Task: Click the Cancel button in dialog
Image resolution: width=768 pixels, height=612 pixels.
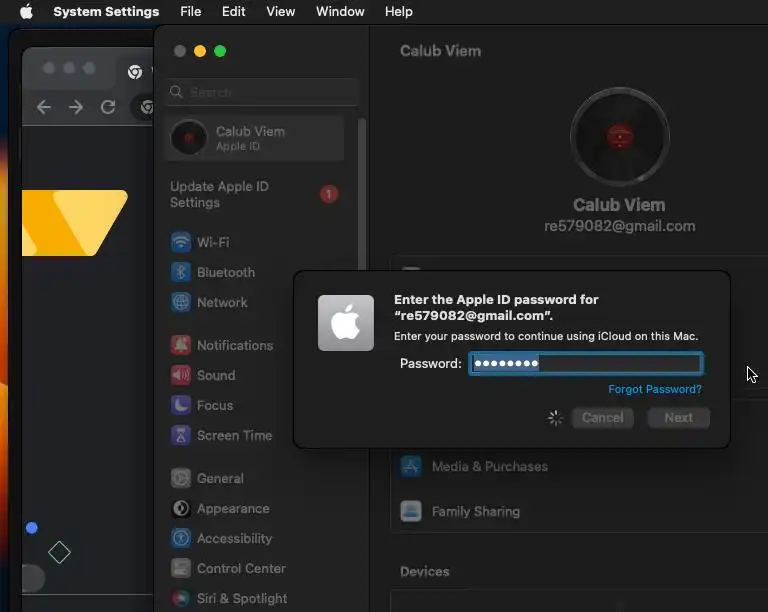Action: (x=602, y=418)
